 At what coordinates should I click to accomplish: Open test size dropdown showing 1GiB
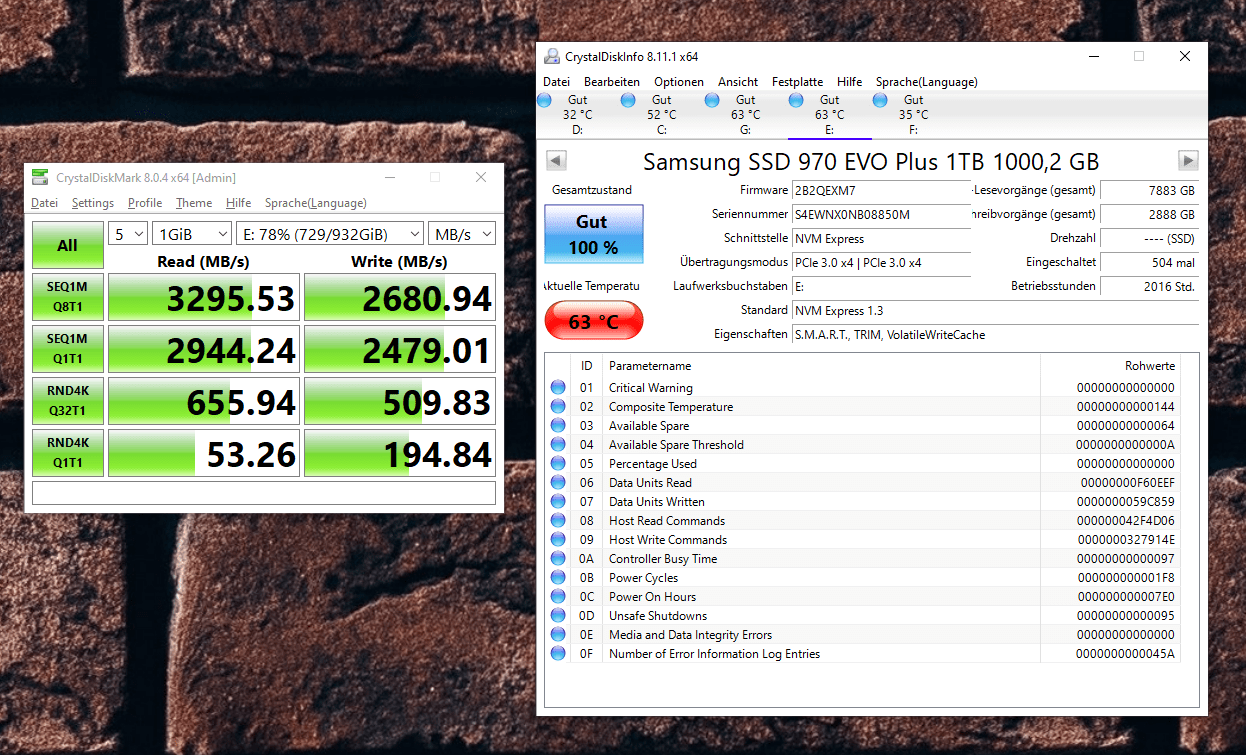click(192, 233)
